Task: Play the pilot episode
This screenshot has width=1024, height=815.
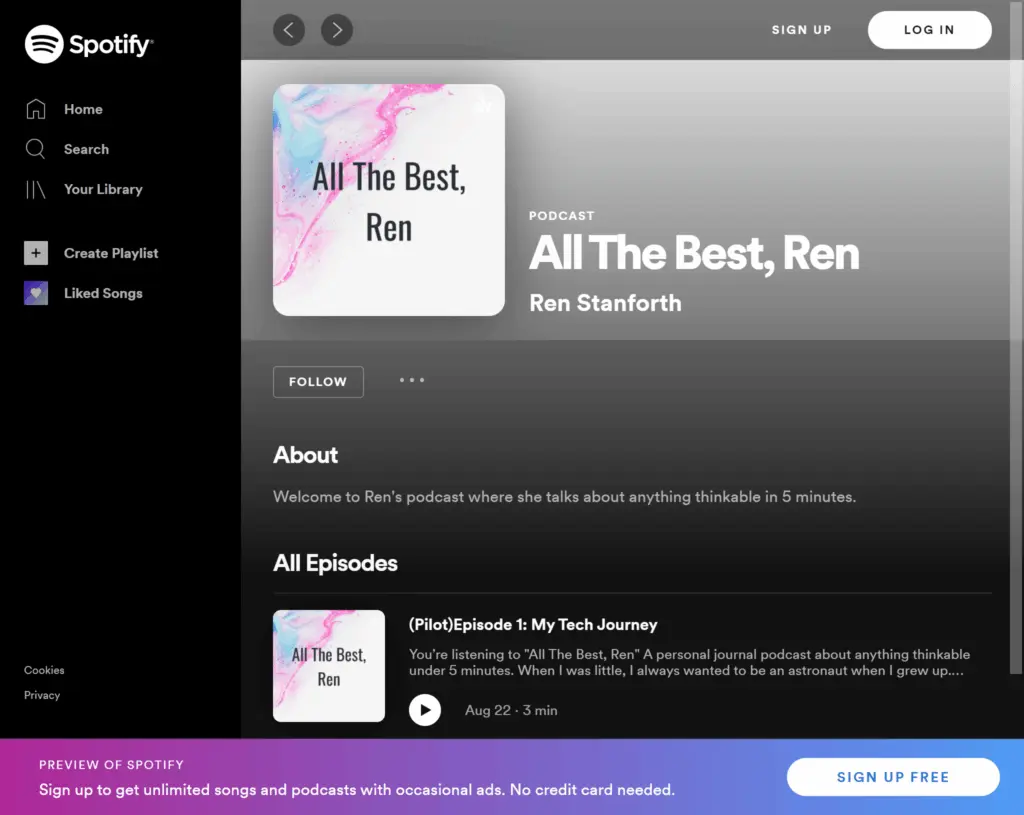Action: (x=425, y=710)
